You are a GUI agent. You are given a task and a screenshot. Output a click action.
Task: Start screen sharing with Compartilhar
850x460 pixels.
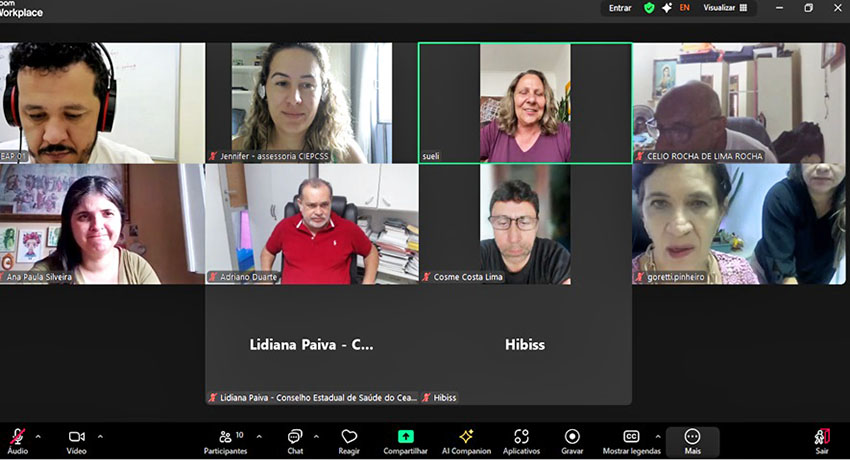click(405, 440)
